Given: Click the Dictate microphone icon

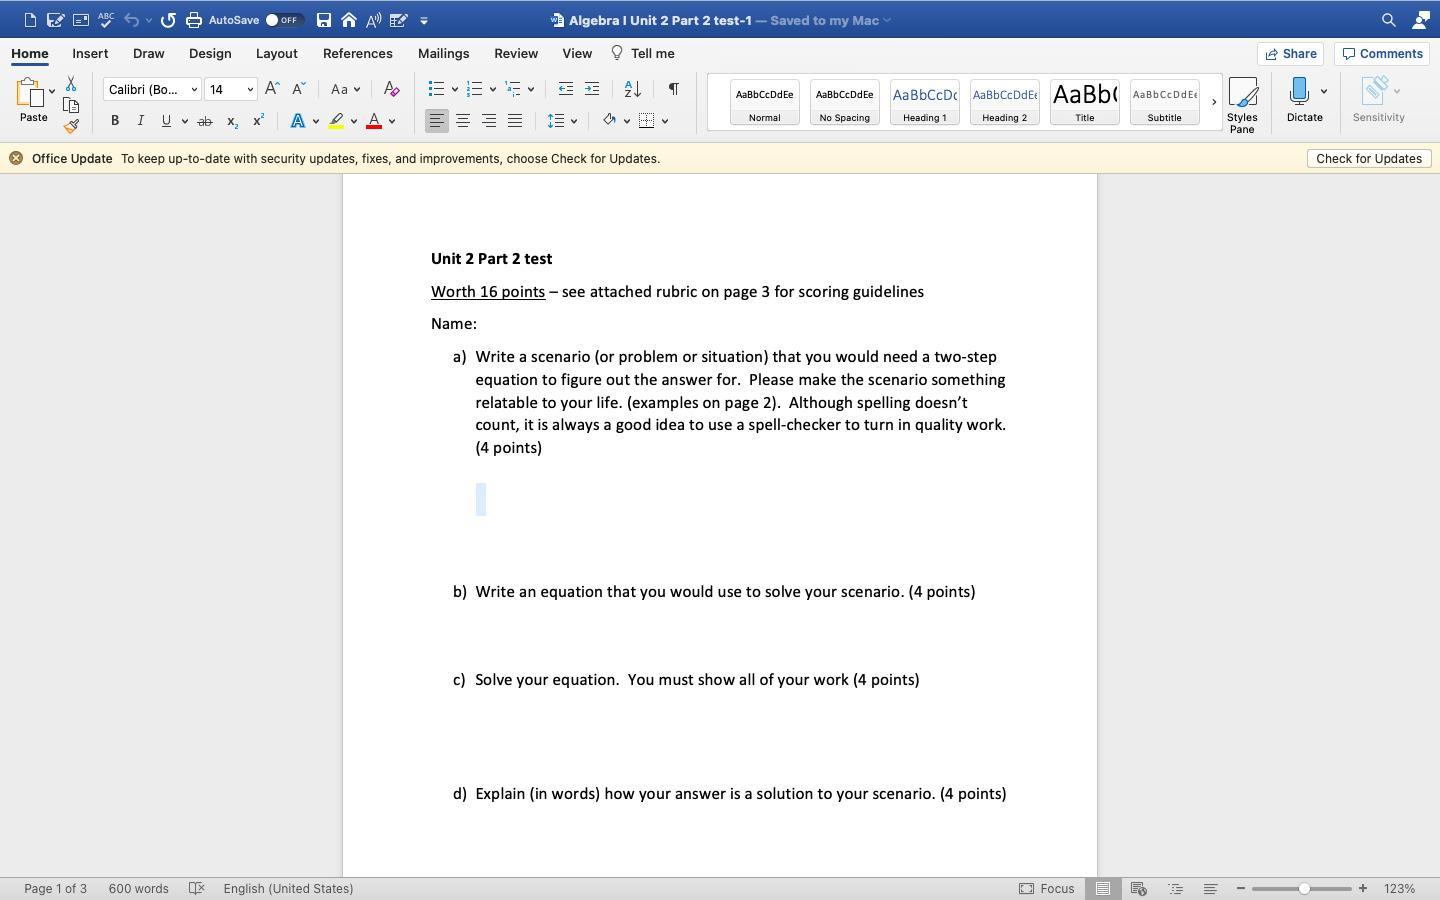Looking at the screenshot, I should click(1299, 92).
